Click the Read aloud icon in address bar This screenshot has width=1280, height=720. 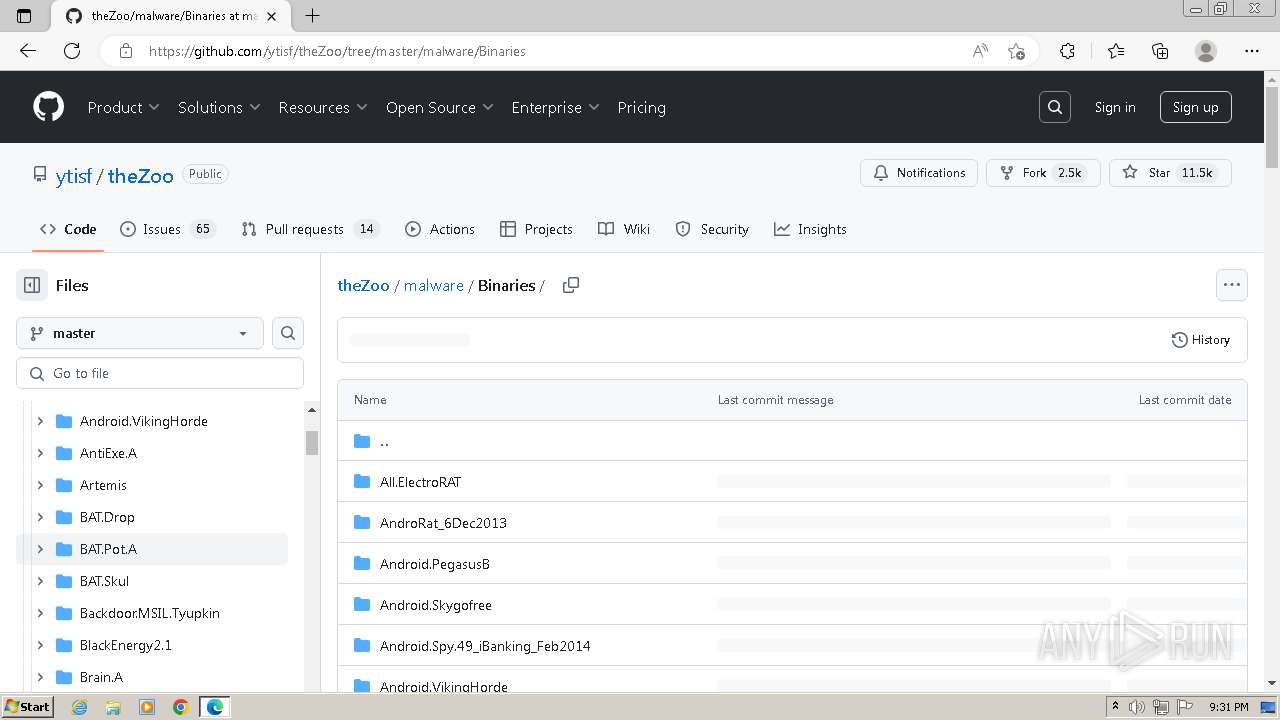[980, 51]
